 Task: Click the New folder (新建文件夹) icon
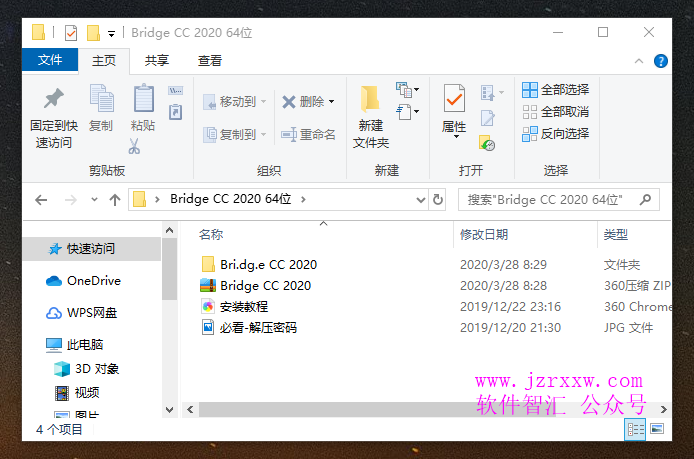click(x=370, y=98)
